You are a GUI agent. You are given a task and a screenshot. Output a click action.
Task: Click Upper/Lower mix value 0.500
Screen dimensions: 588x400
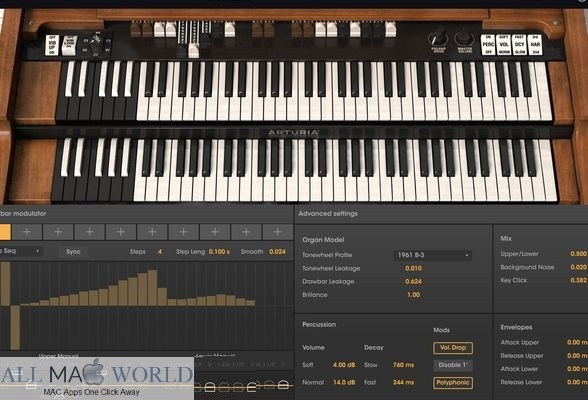[x=579, y=254]
